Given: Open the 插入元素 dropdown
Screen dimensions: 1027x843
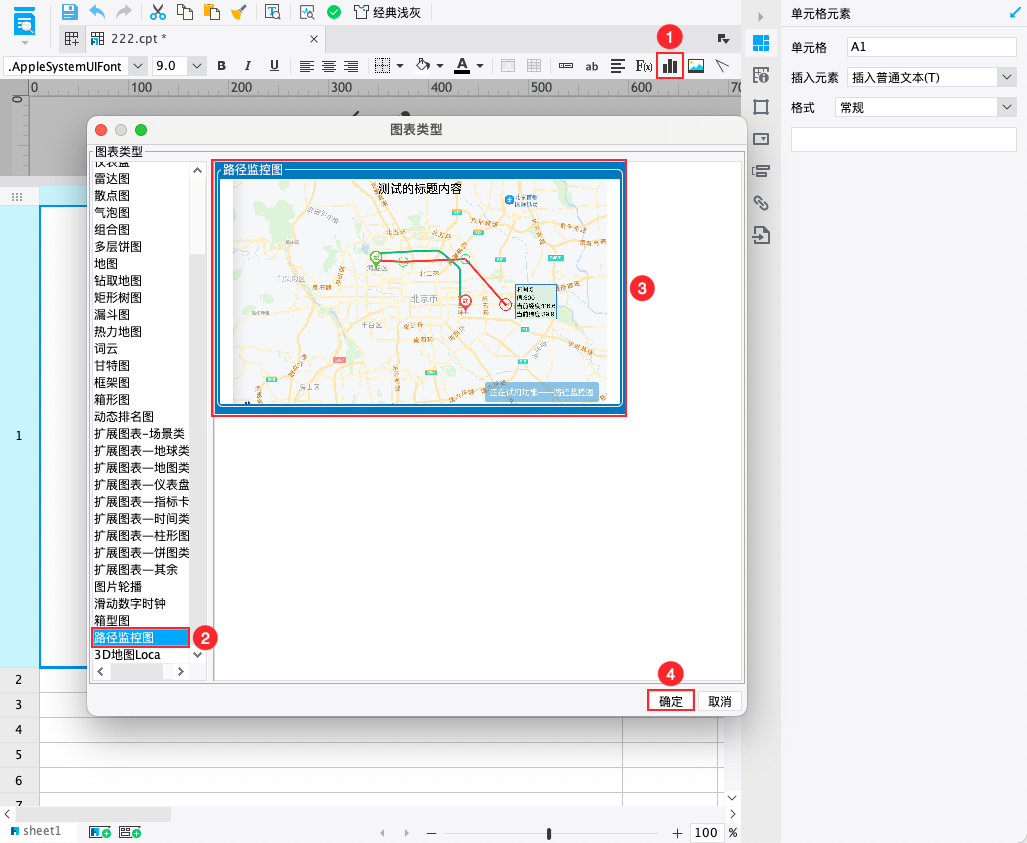Looking at the screenshot, I should (1006, 77).
